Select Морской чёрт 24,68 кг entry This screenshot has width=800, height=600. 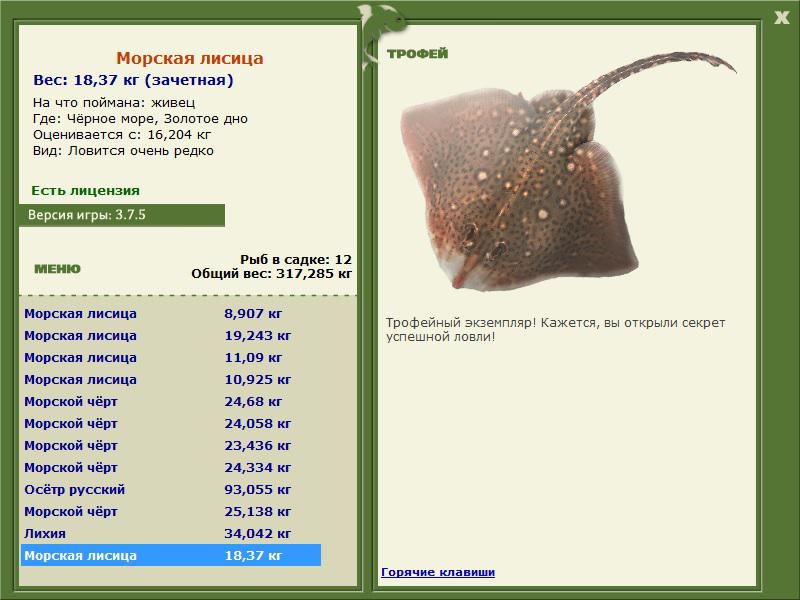tap(170, 401)
